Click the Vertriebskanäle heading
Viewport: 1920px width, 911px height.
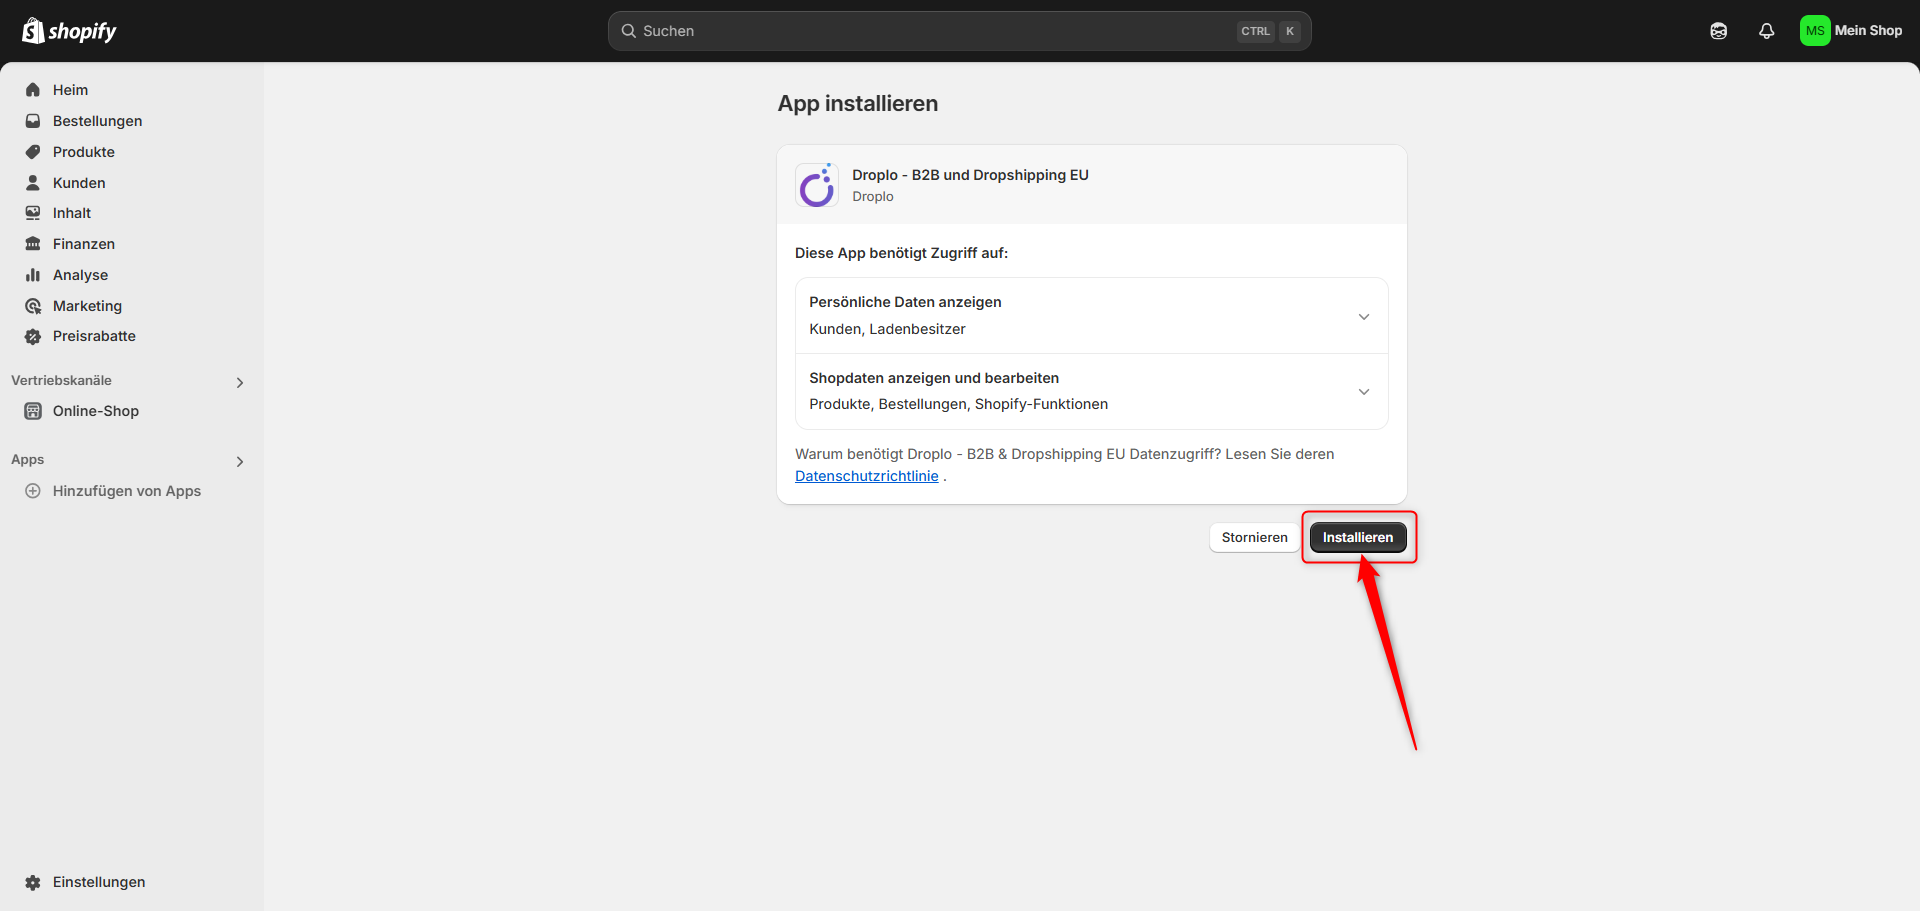(x=62, y=380)
